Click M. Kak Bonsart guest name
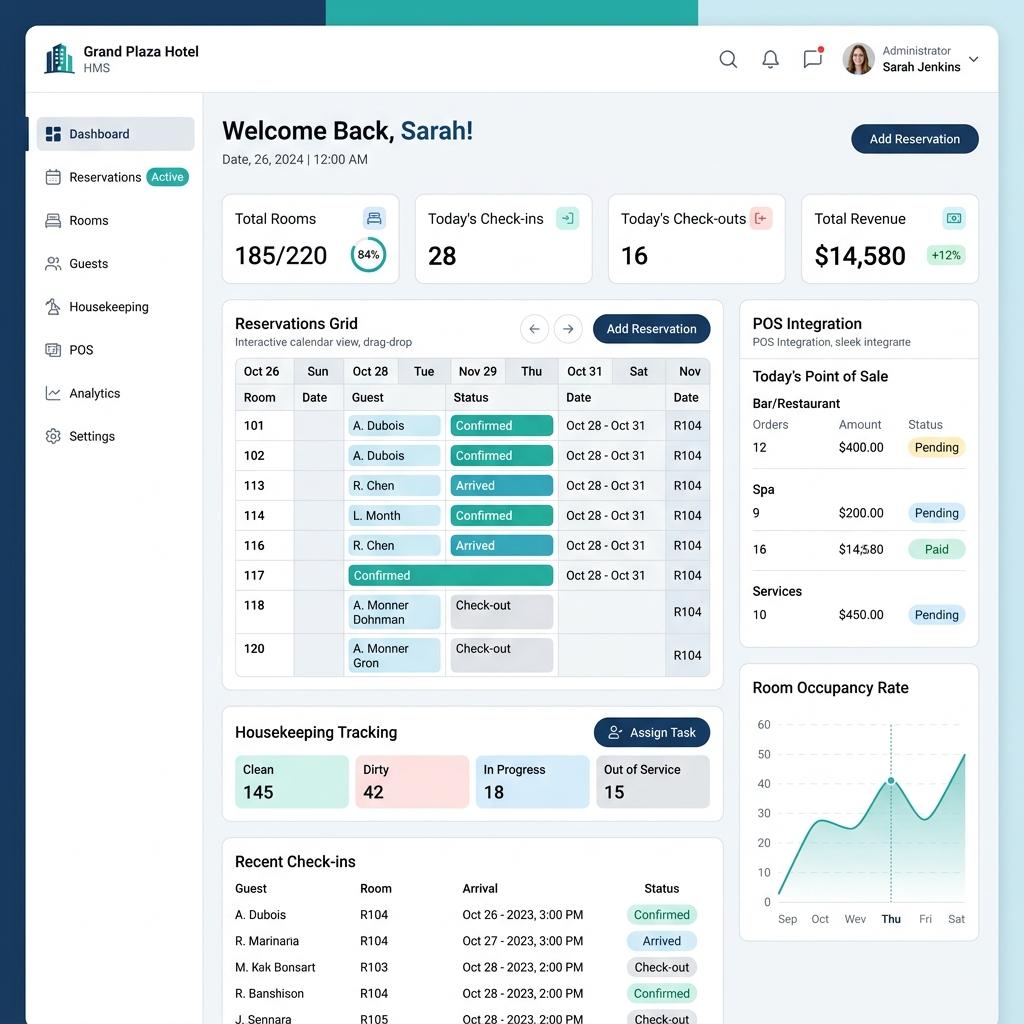Viewport: 1024px width, 1024px height. [x=275, y=967]
